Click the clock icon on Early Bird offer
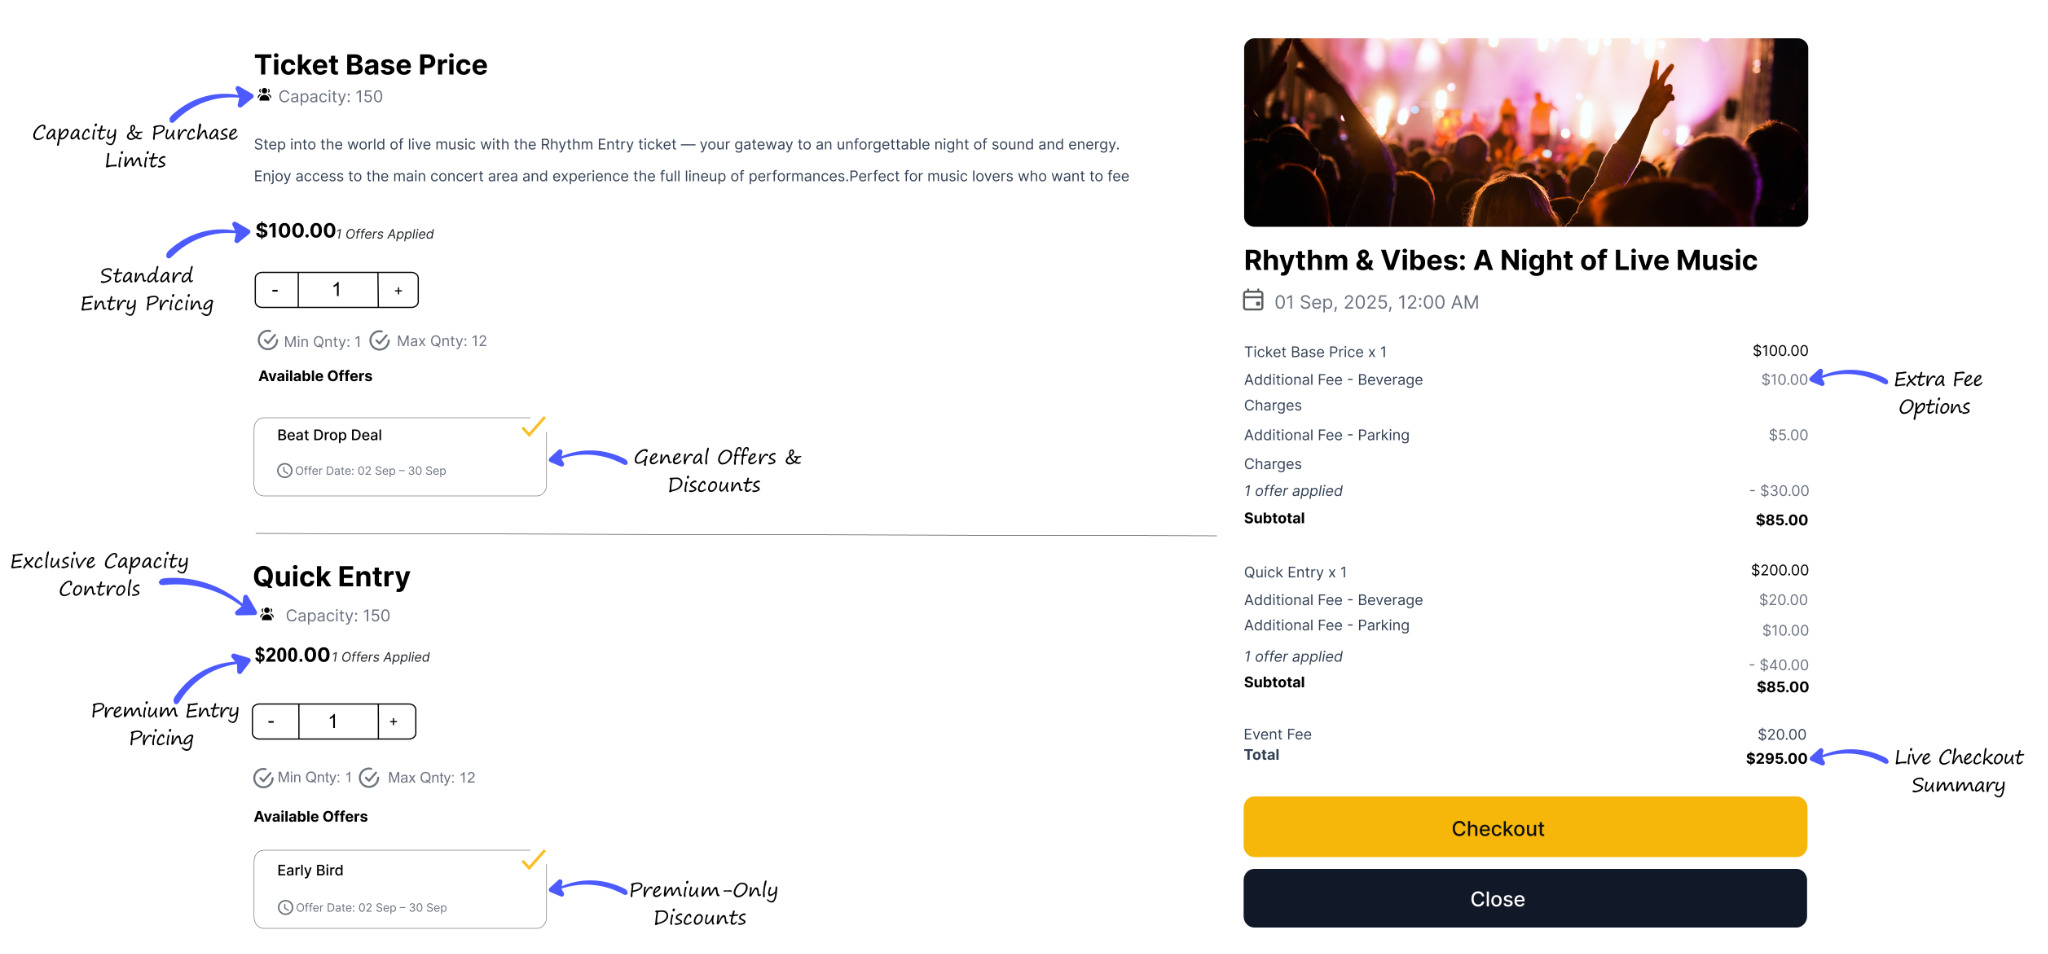Viewport: 2048px width, 954px height. coord(285,908)
